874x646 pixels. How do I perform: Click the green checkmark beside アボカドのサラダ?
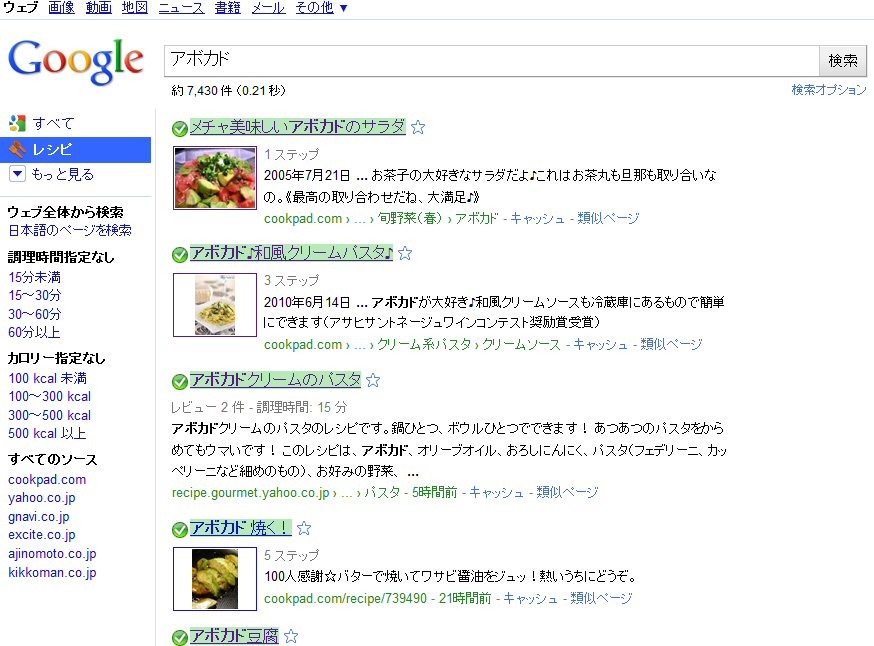pyautogui.click(x=179, y=129)
